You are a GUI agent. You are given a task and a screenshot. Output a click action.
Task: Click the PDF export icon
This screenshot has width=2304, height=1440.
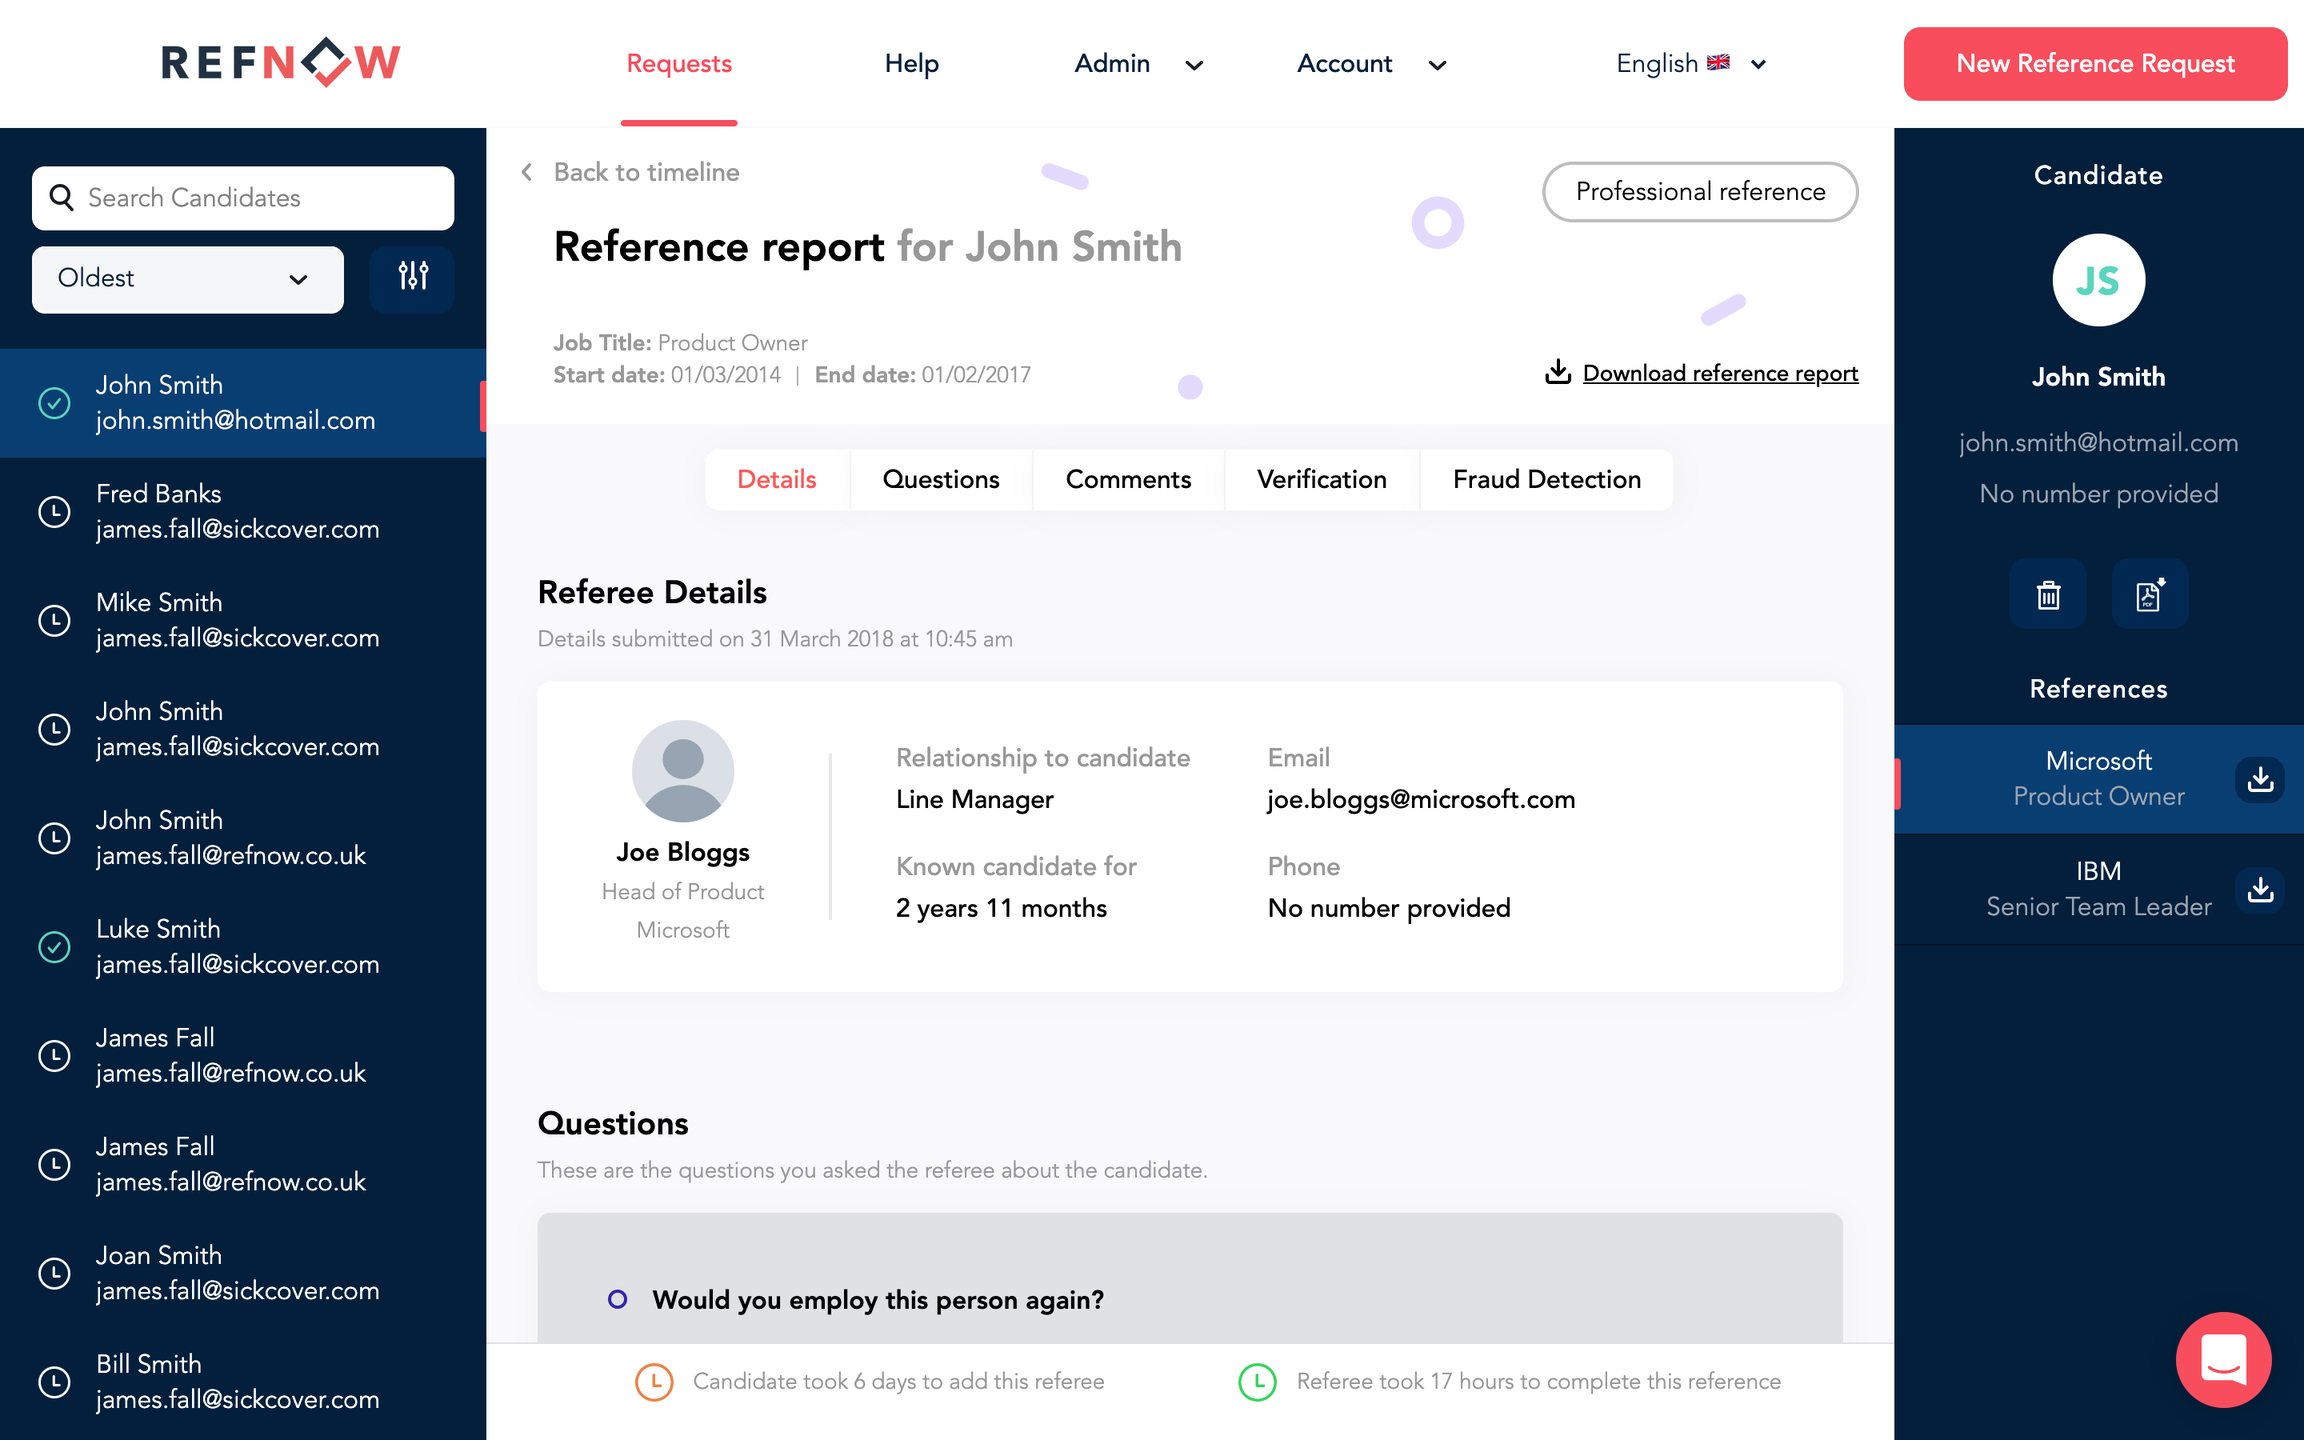[2149, 595]
